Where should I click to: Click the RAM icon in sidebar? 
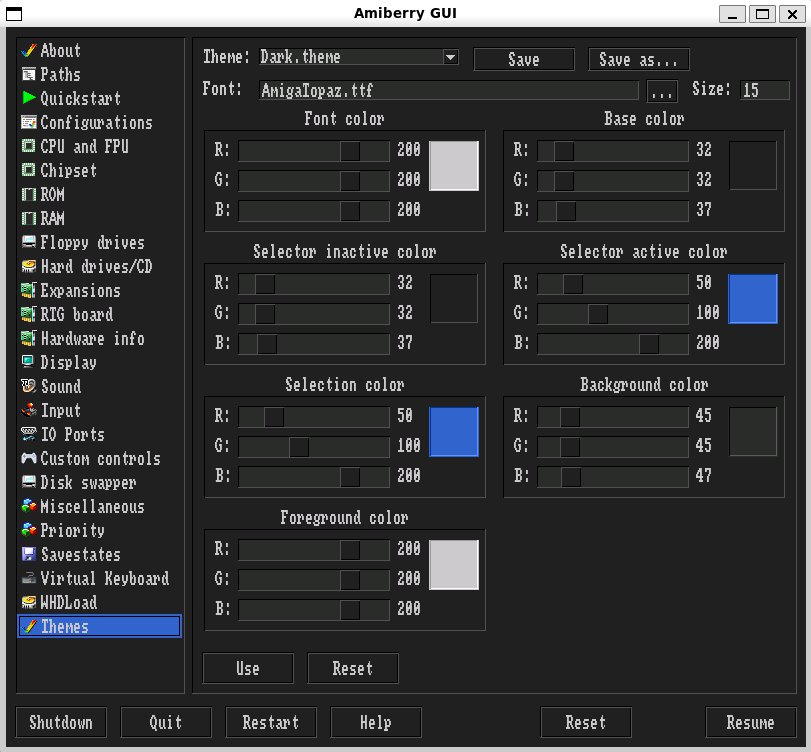click(x=29, y=218)
